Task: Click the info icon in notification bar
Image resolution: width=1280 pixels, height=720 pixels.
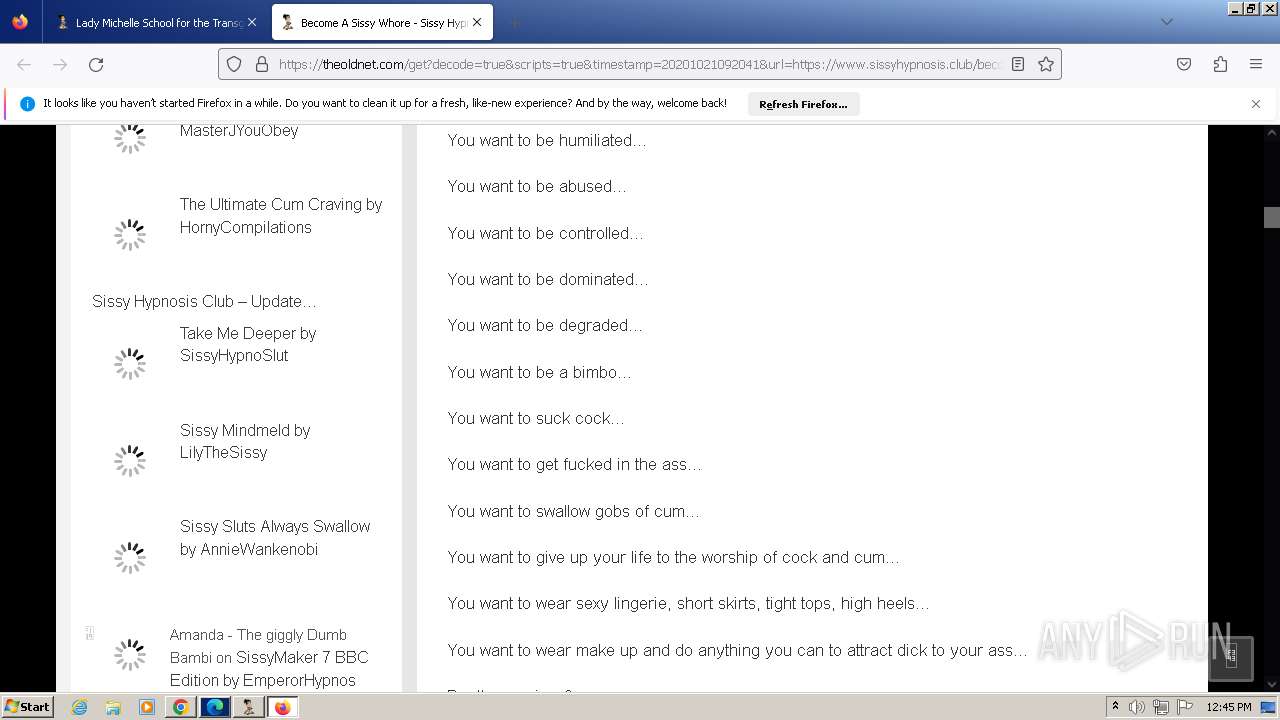Action: click(x=27, y=104)
